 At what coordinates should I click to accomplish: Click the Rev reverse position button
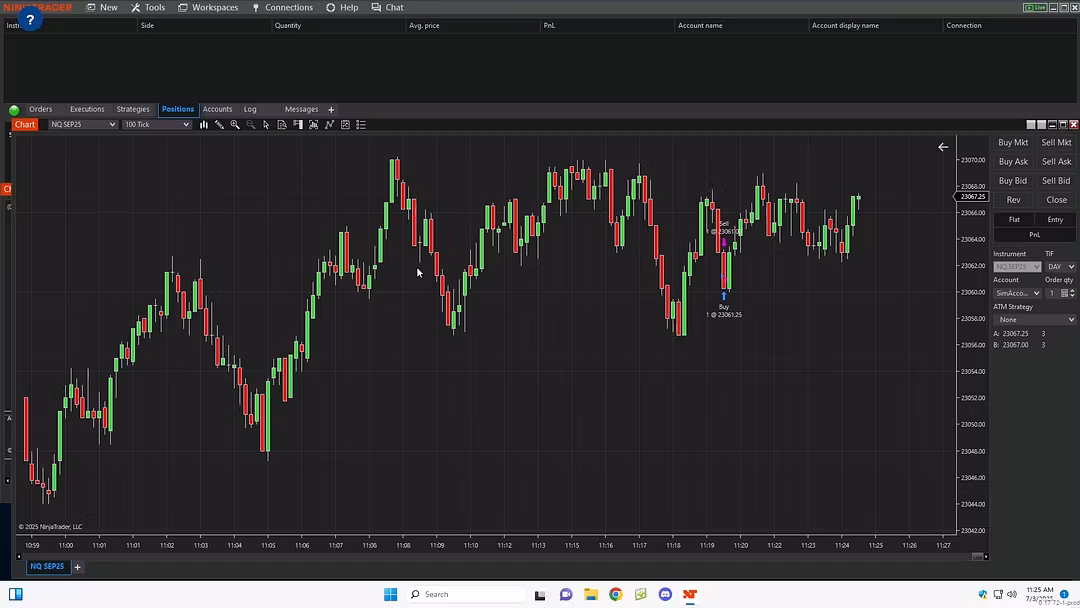(1013, 200)
